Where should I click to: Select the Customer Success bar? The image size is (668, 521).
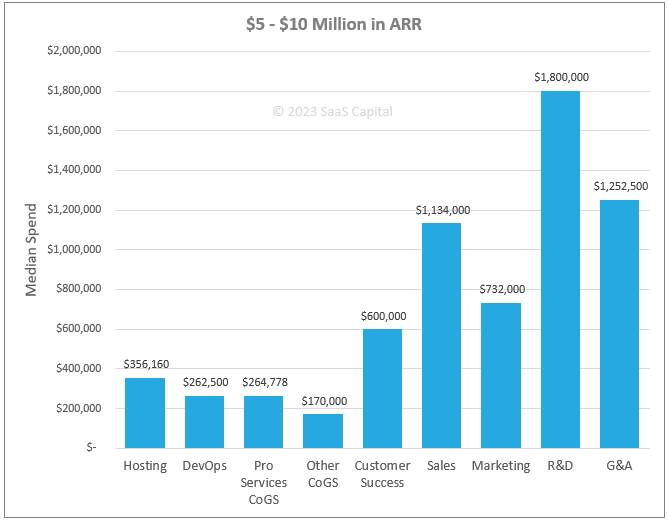[382, 388]
